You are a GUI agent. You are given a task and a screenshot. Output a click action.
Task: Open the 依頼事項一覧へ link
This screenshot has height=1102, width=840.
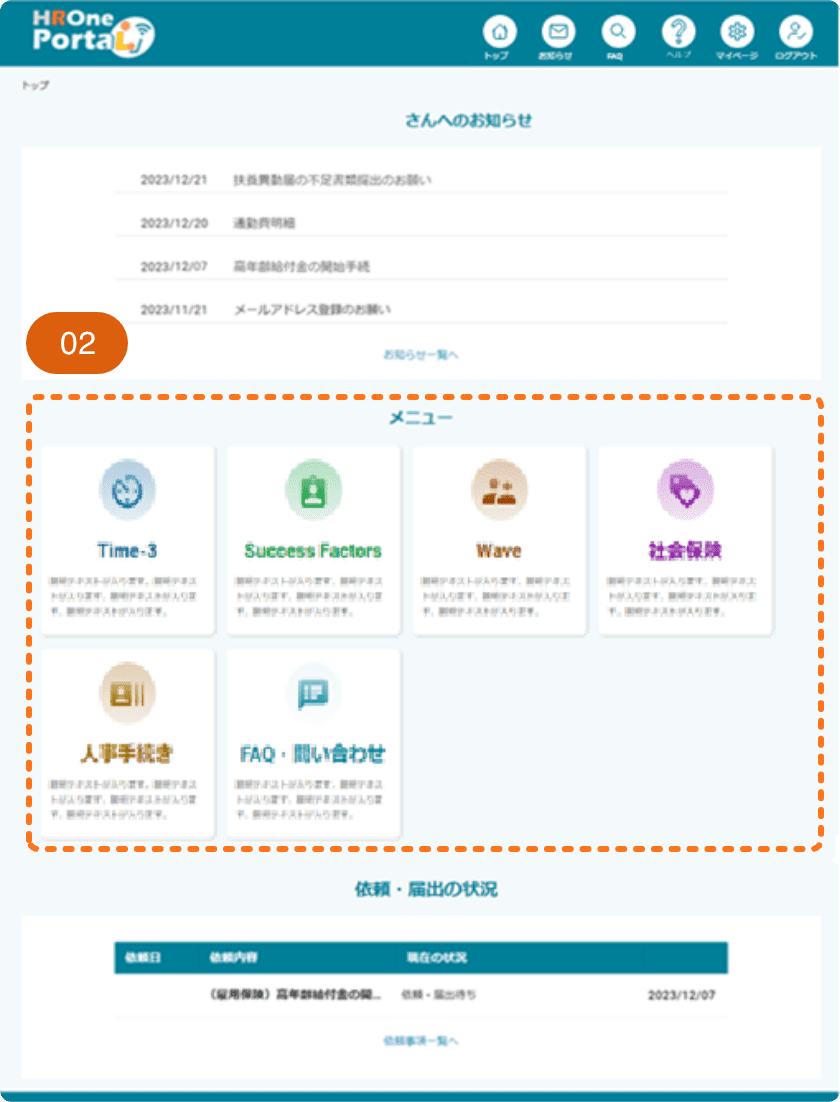tap(420, 1040)
